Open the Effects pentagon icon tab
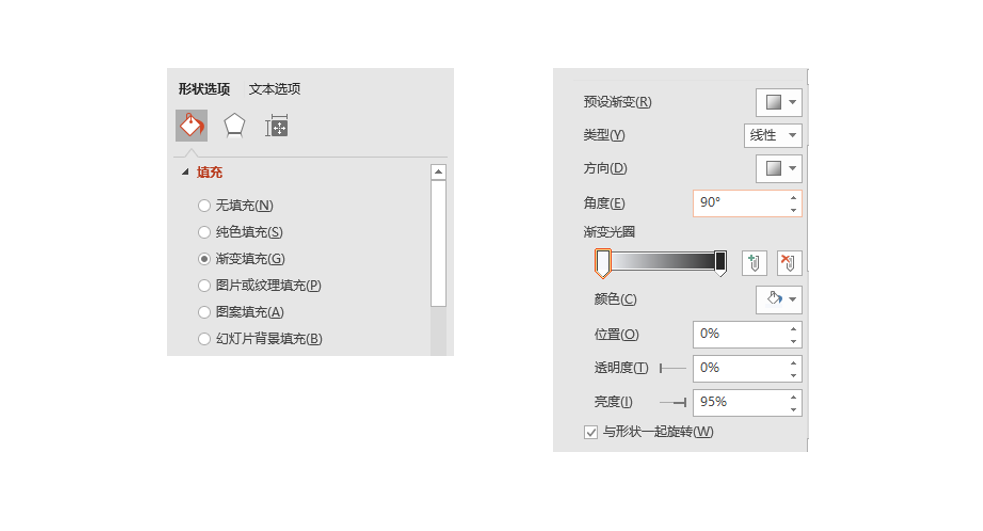The width and height of the screenshot is (983, 531). pos(234,125)
